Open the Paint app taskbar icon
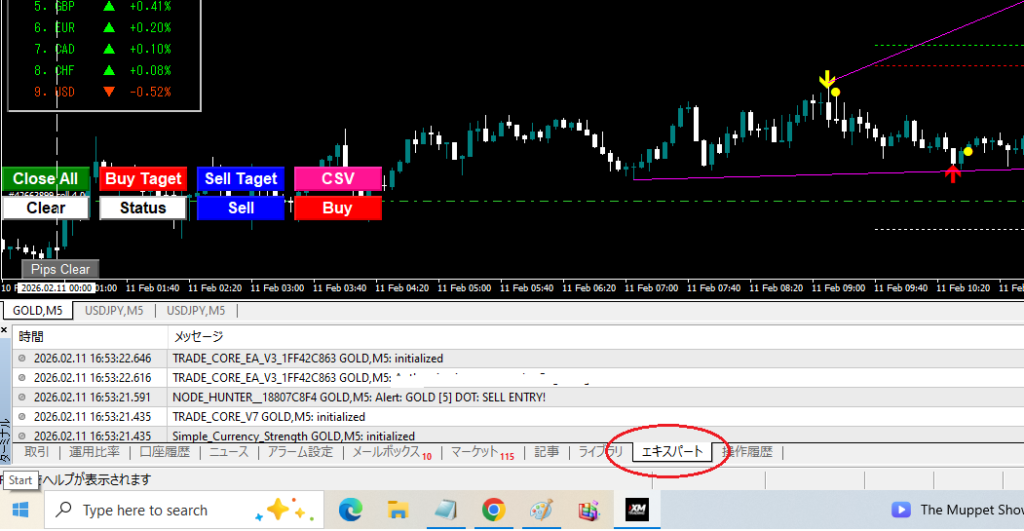 540,510
